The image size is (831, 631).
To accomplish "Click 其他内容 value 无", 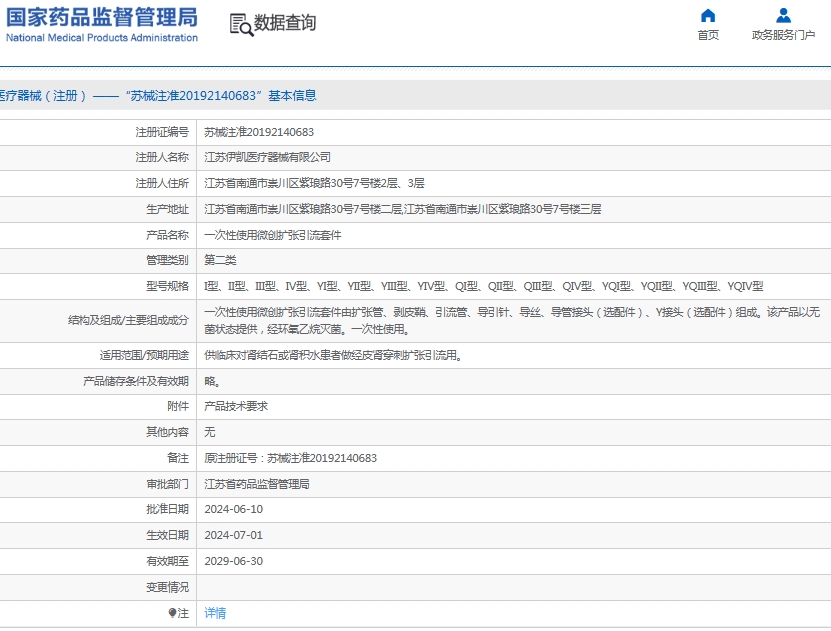I will (210, 432).
